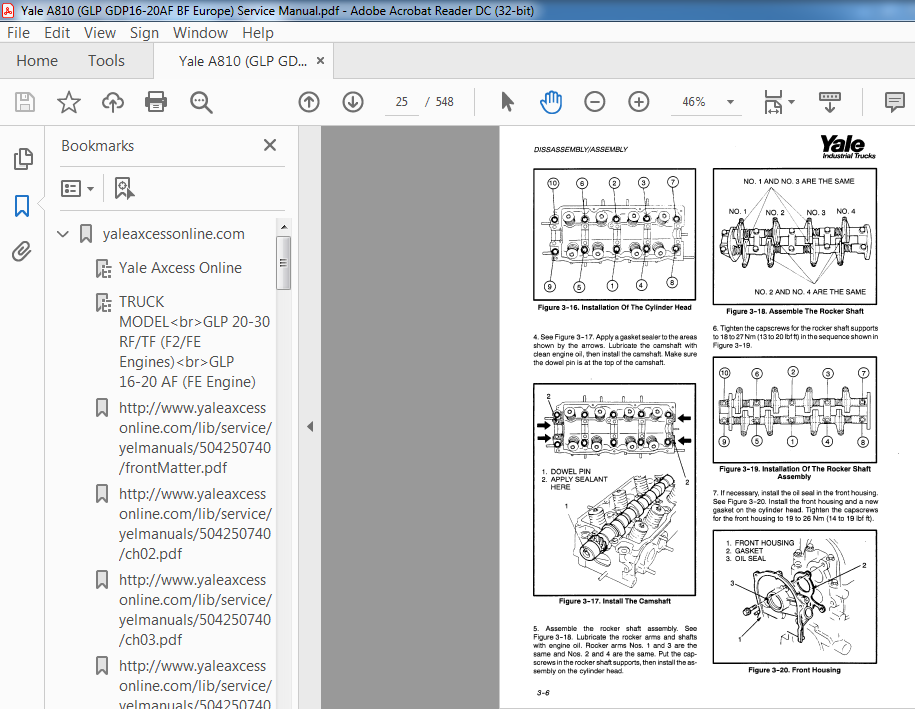
Task: Open the File menu
Action: pos(18,33)
